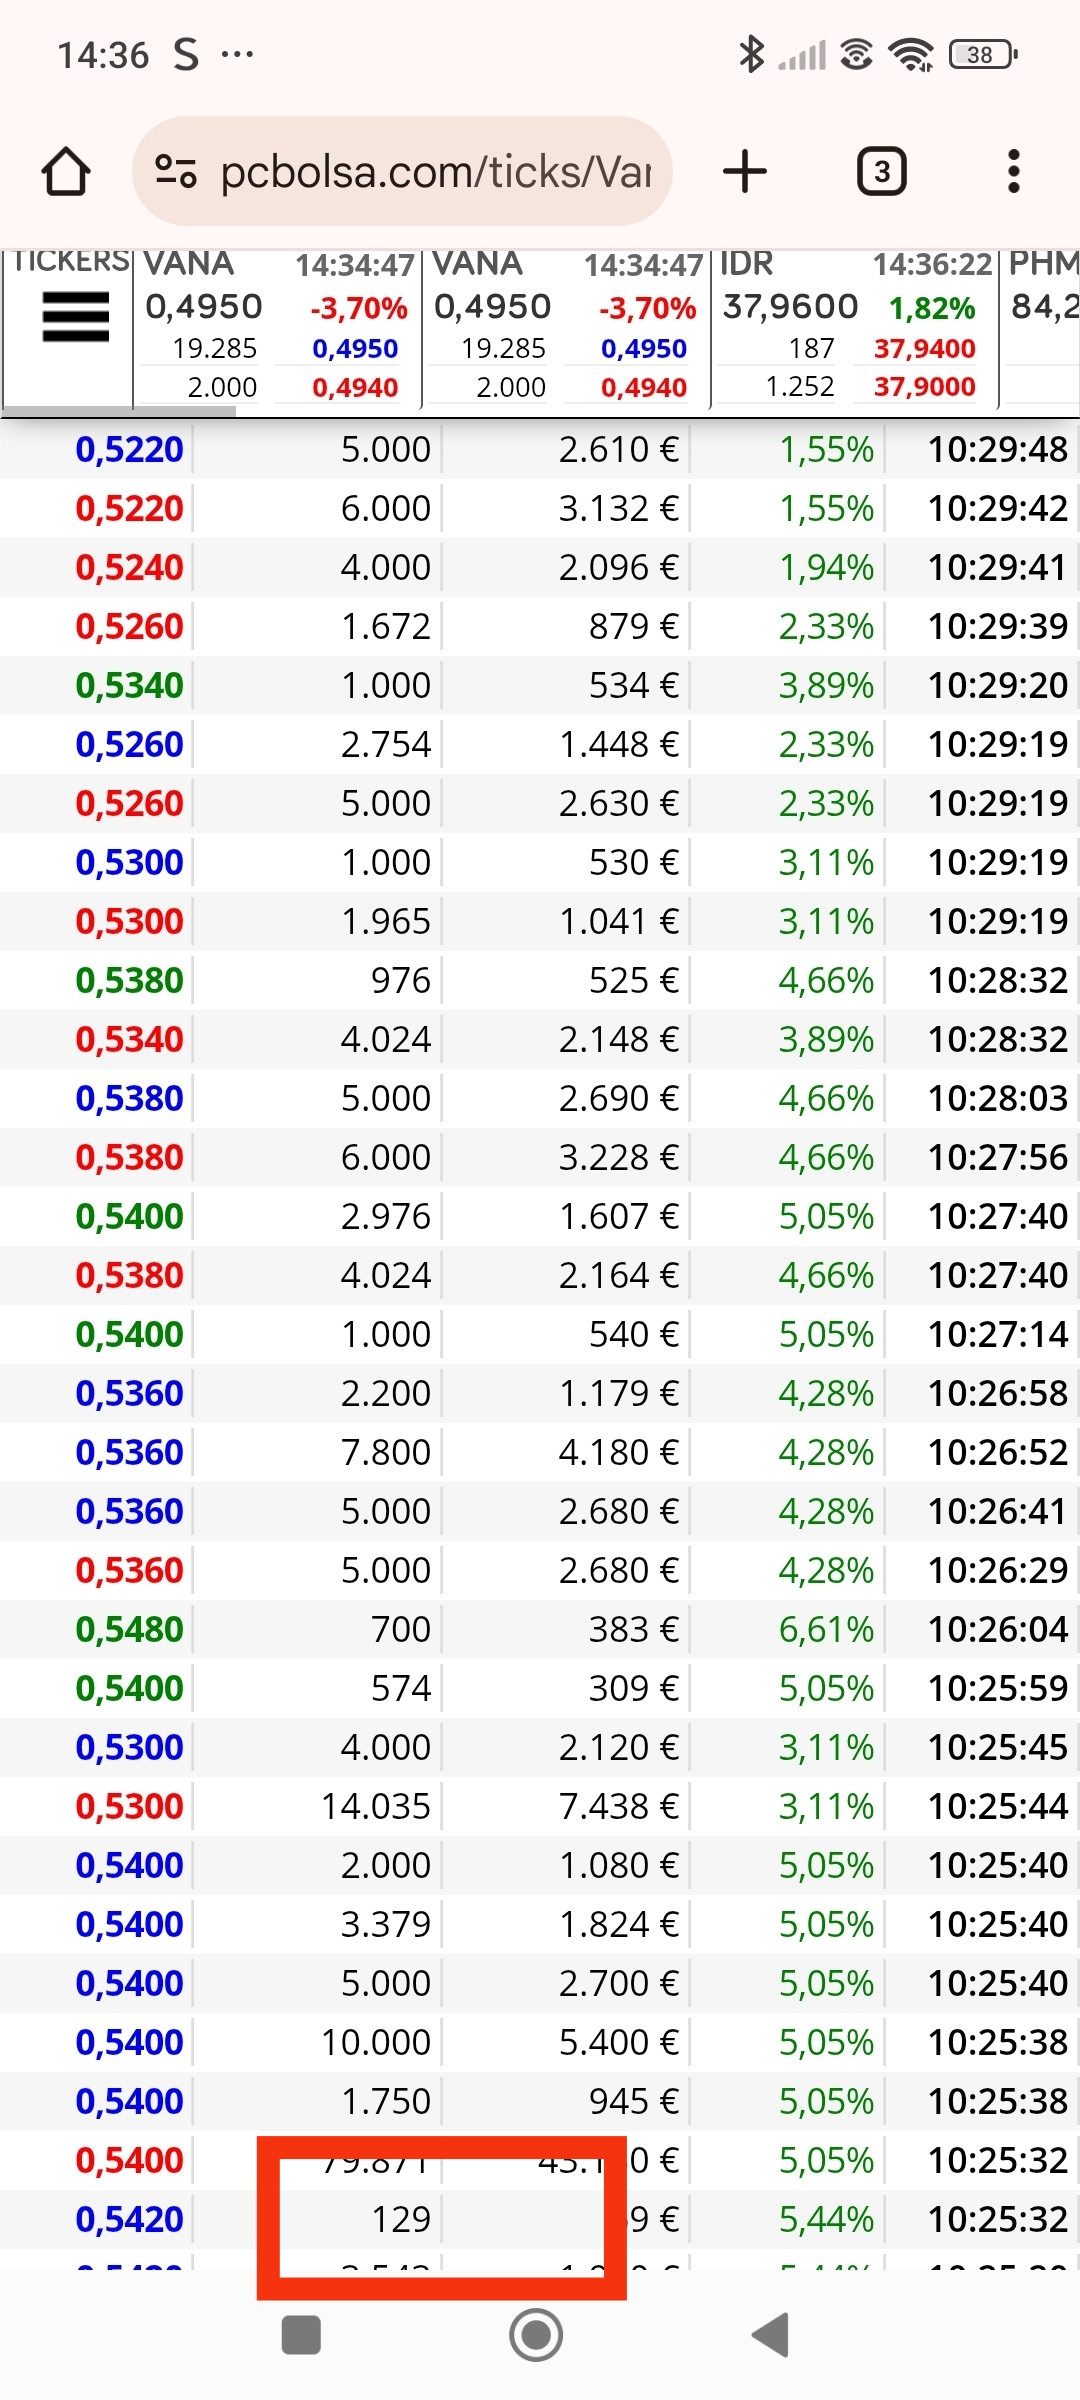Select the time 10:26:41
The image size is (1080, 2400).
pos(998,1512)
